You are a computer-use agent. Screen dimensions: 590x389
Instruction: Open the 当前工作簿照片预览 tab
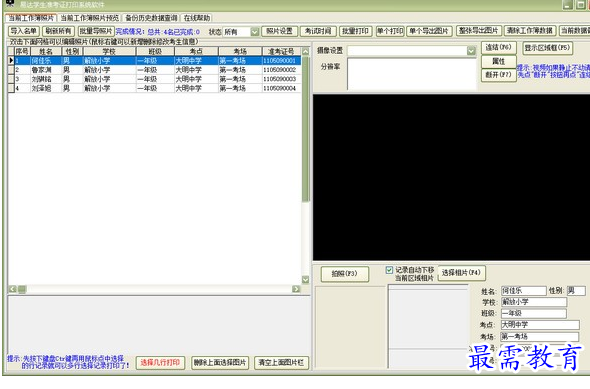(x=90, y=18)
